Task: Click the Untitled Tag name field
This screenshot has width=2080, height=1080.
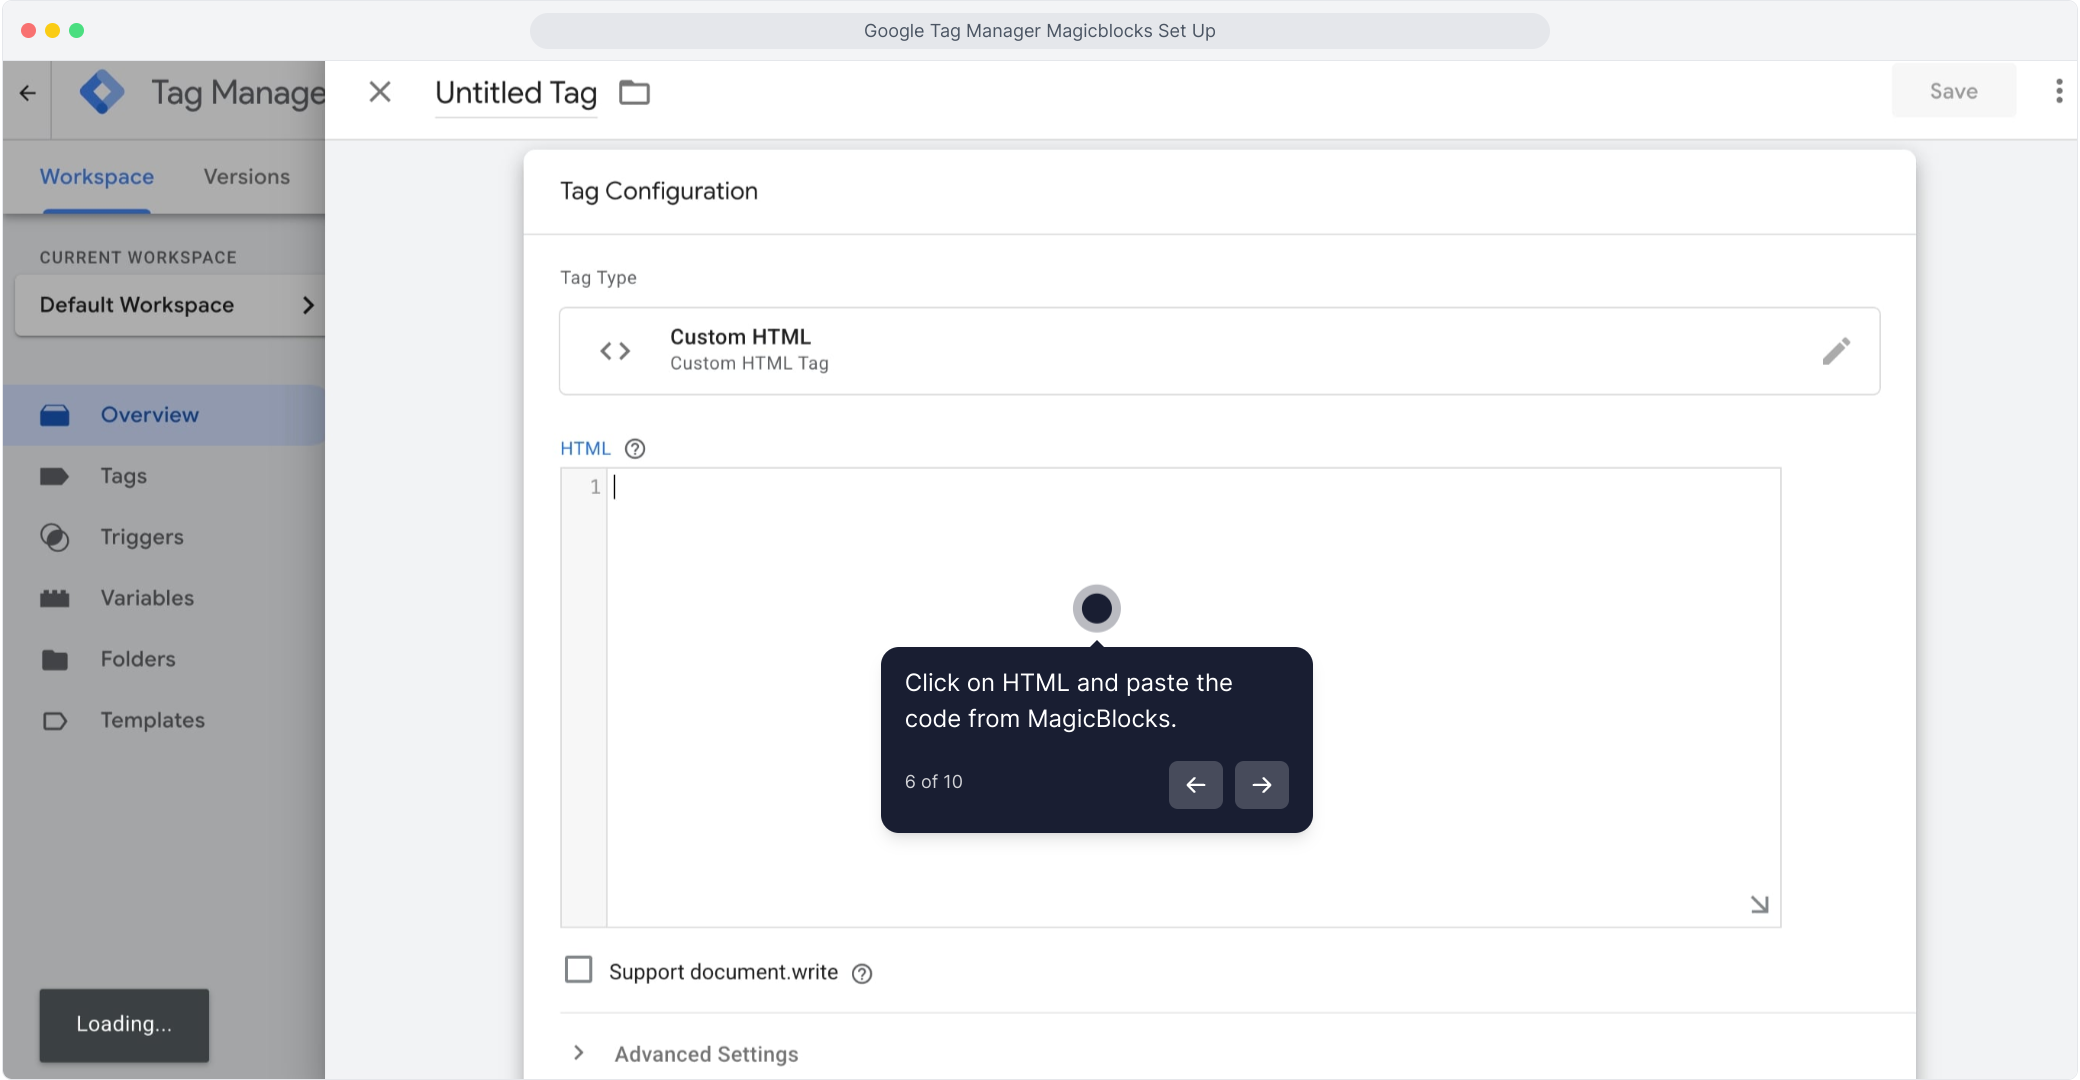Action: (516, 93)
